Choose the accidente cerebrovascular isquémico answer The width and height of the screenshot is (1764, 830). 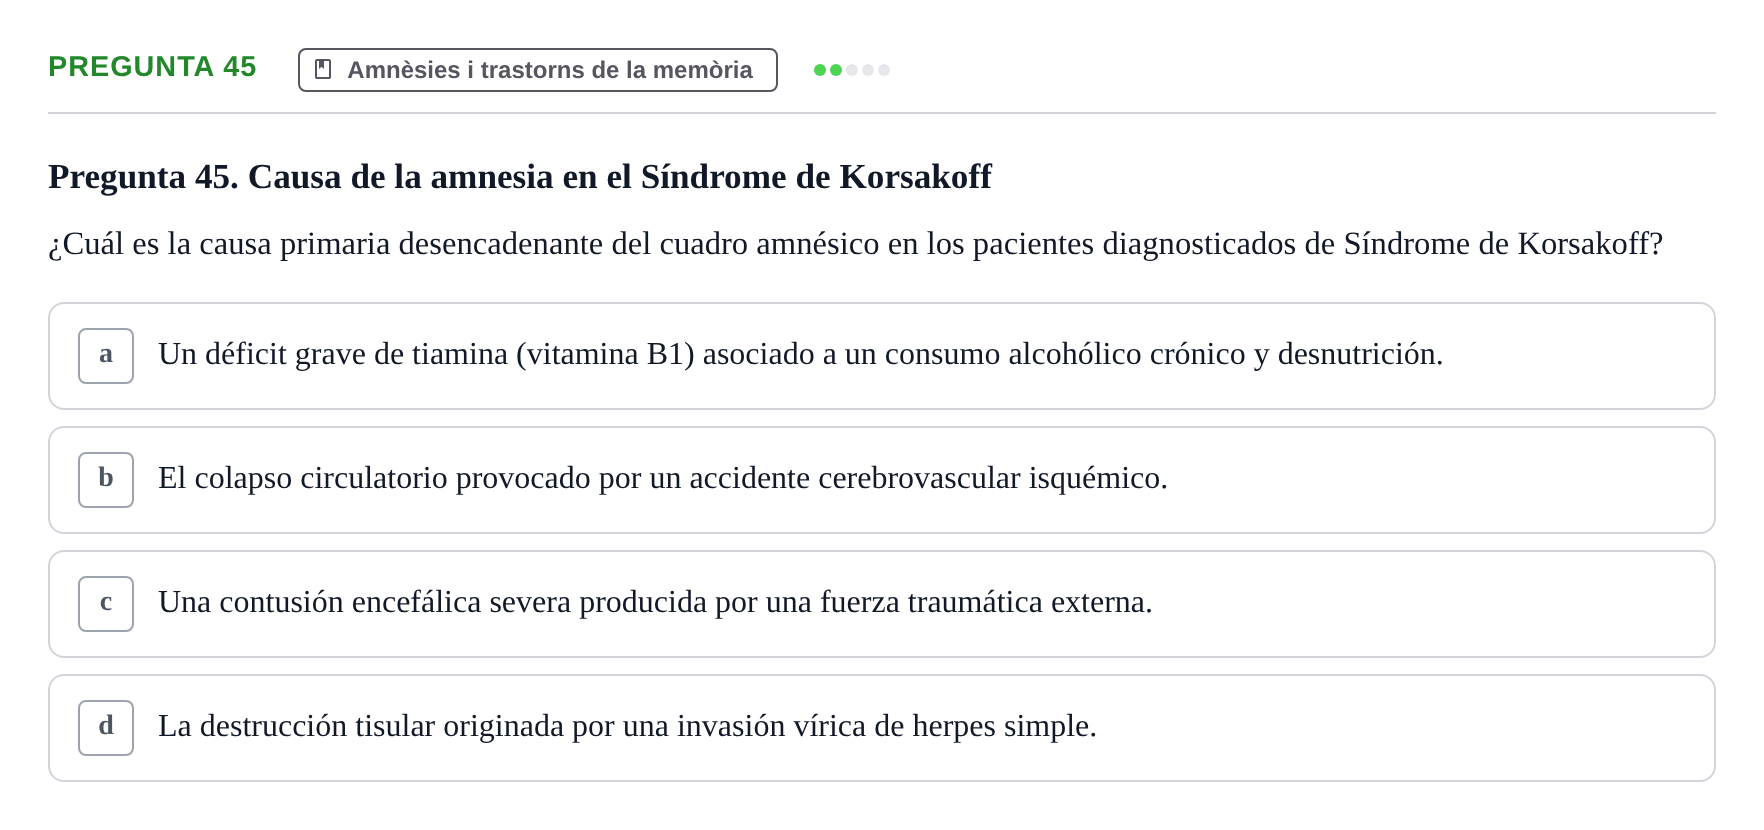[882, 480]
